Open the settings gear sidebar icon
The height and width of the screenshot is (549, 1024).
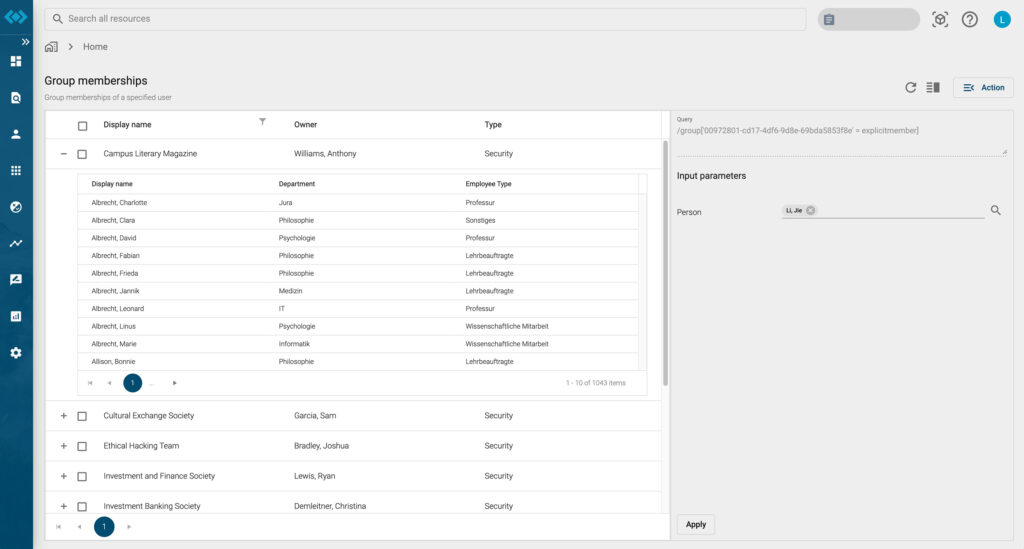pos(16,353)
